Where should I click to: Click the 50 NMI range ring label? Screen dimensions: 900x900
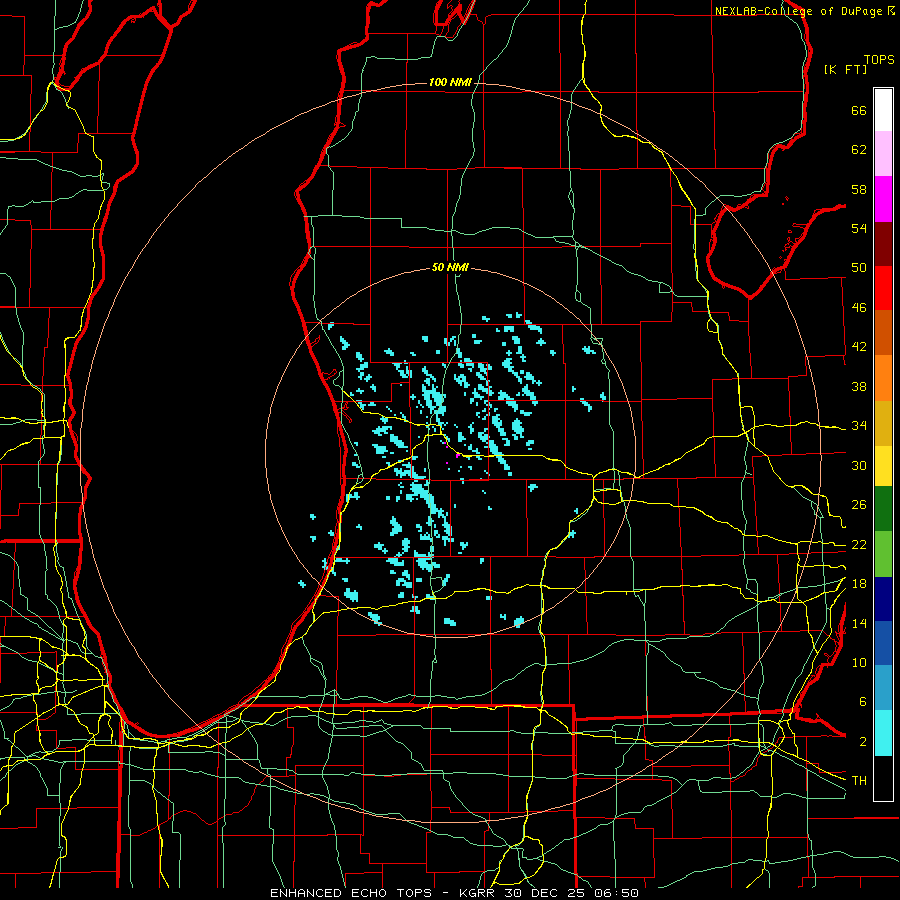pyautogui.click(x=450, y=267)
